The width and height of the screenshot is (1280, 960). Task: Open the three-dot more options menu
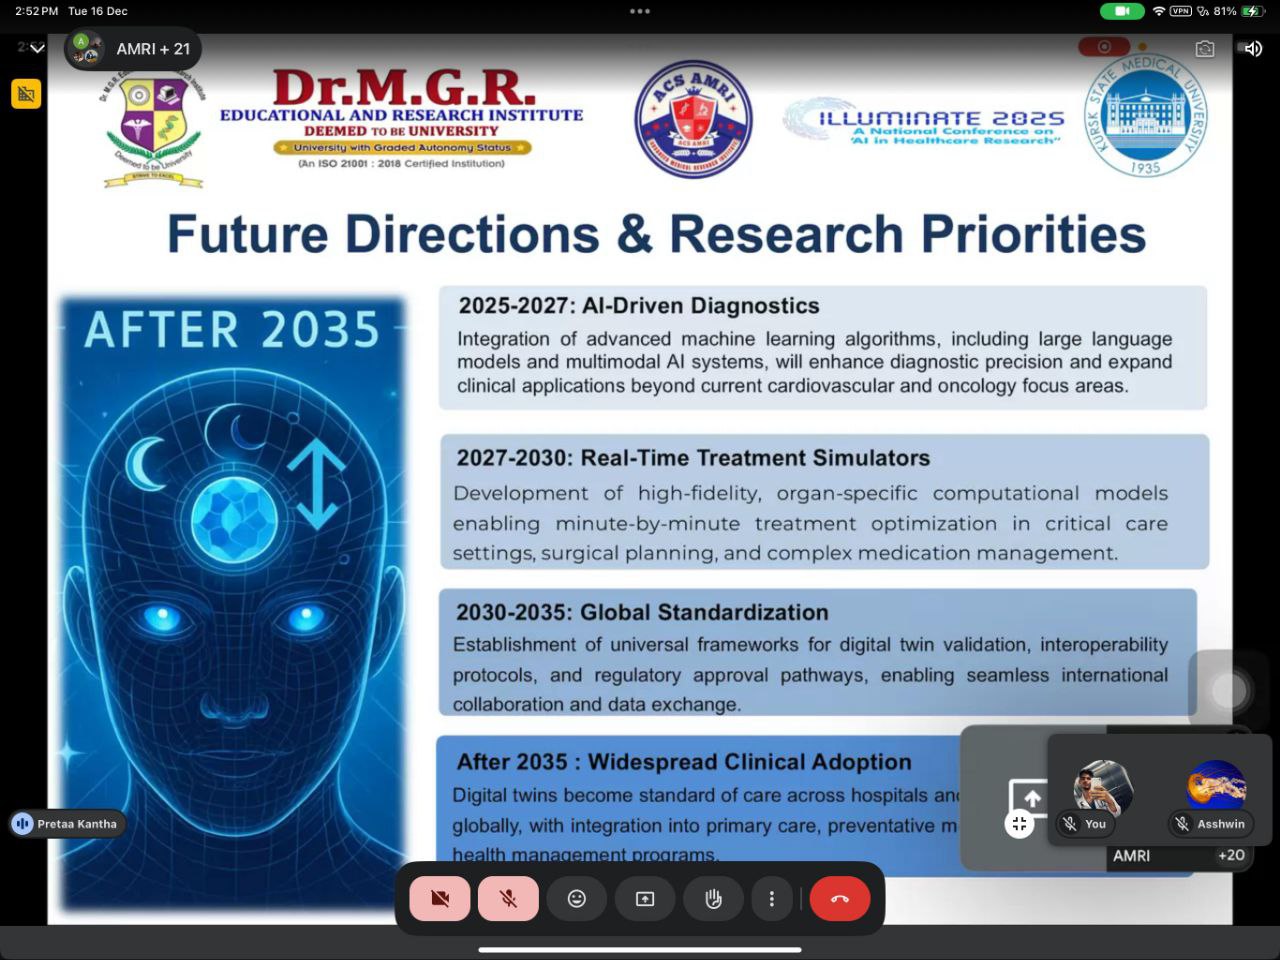click(771, 899)
